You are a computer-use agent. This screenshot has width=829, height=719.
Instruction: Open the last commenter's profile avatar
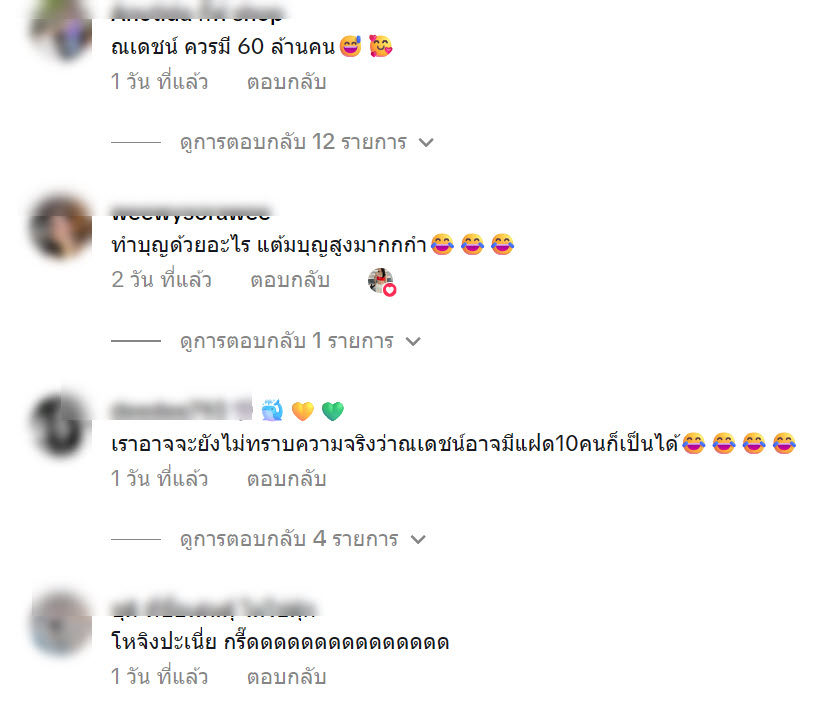[x=61, y=624]
